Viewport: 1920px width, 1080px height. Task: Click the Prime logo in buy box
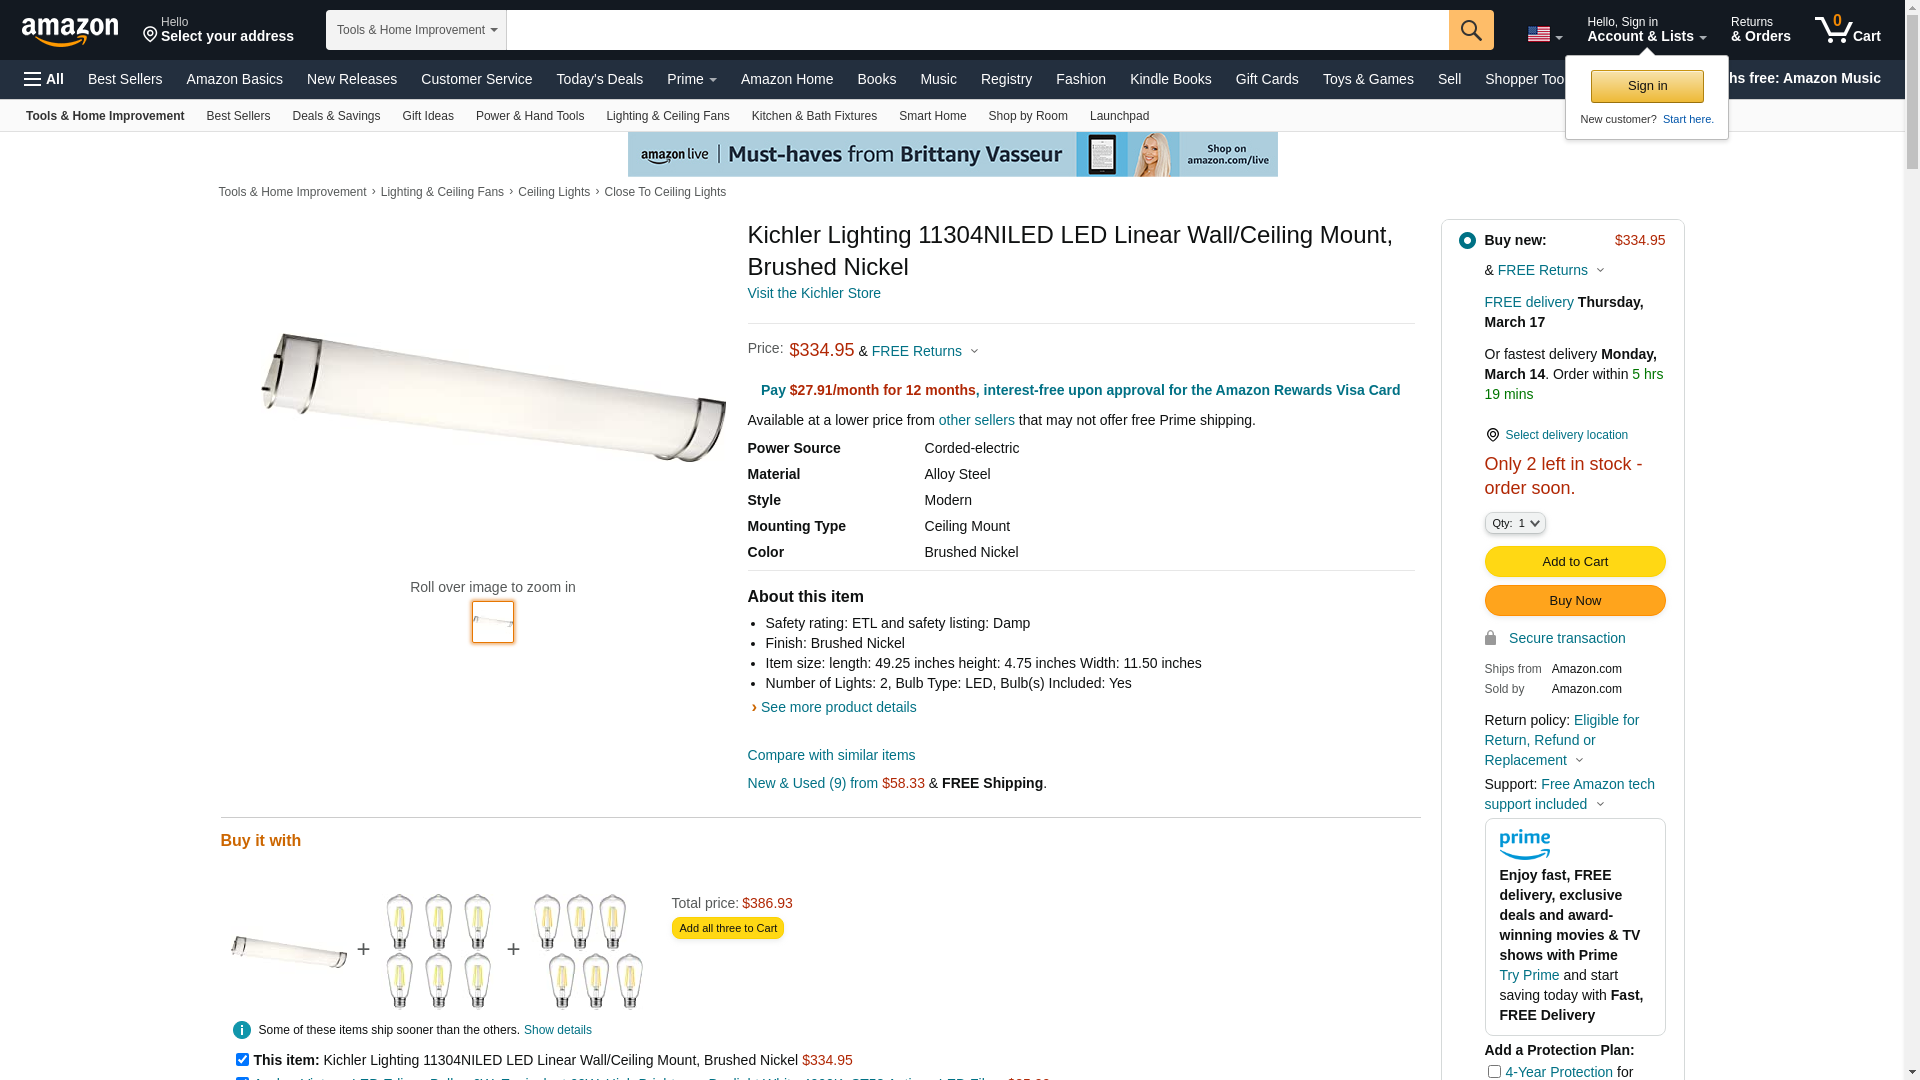[1525, 845]
